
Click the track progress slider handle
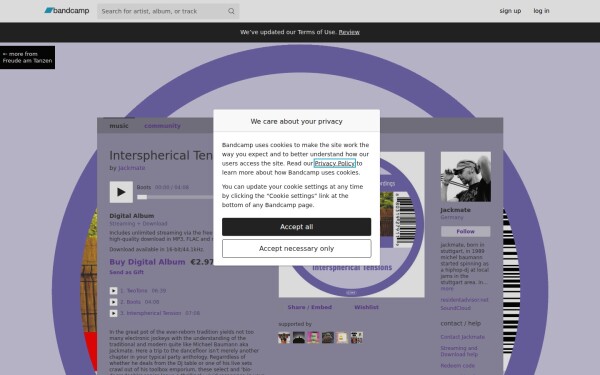click(142, 197)
